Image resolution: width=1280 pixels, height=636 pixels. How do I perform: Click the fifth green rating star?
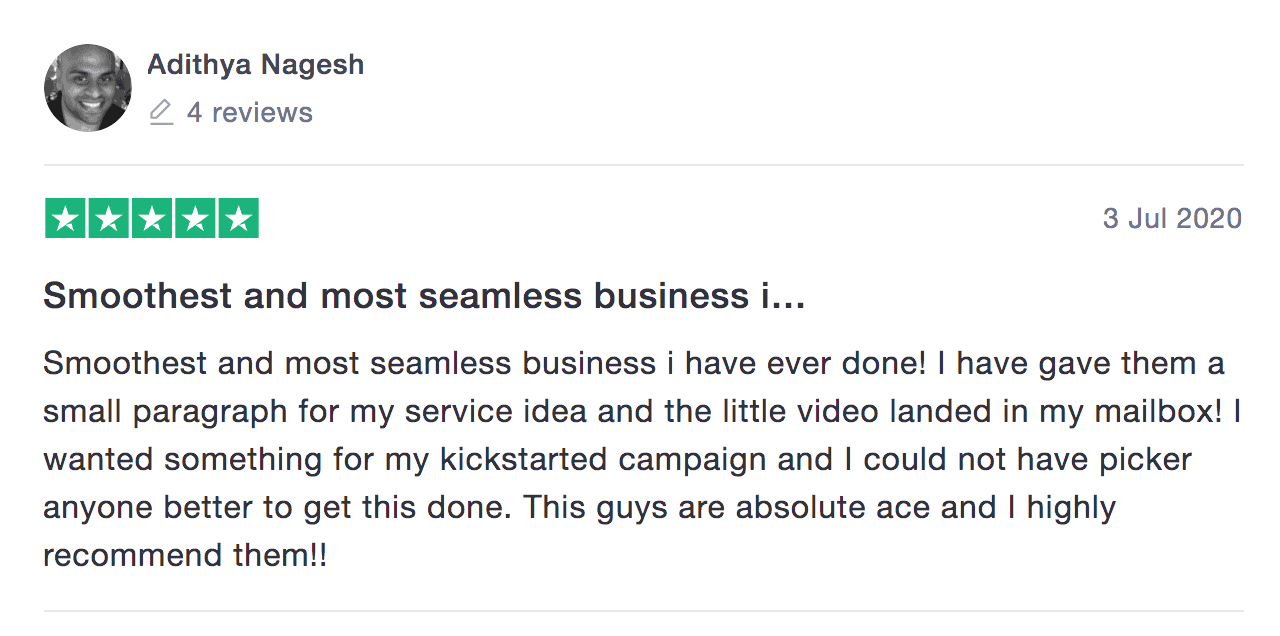238,219
